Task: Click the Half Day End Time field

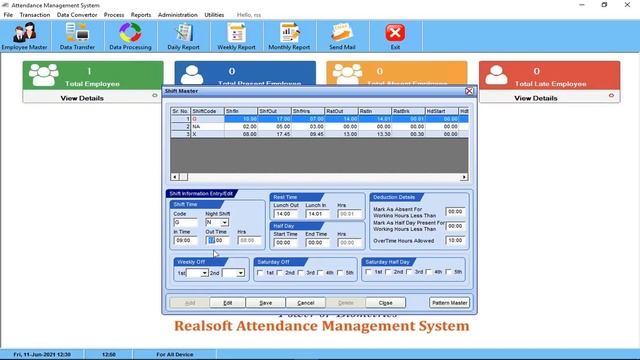Action: 317,242
